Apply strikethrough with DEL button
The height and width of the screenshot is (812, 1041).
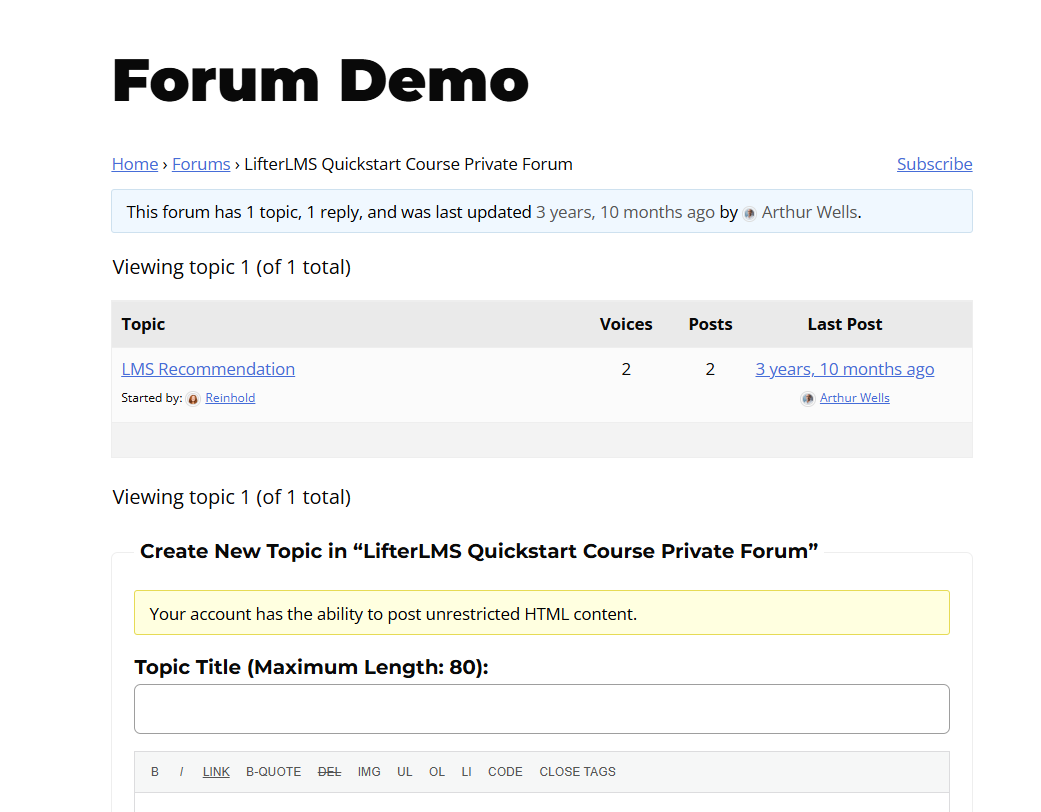[329, 772]
